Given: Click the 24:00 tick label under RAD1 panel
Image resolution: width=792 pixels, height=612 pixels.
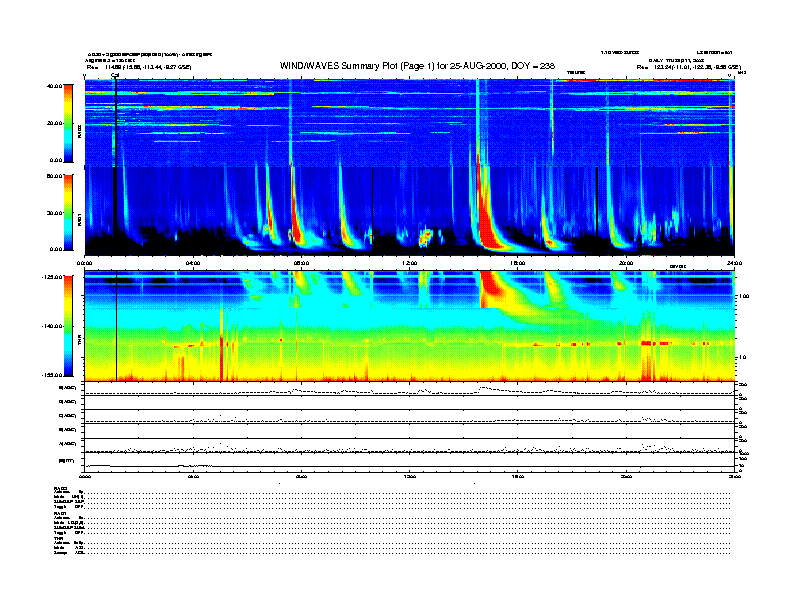Looking at the screenshot, I should (734, 263).
